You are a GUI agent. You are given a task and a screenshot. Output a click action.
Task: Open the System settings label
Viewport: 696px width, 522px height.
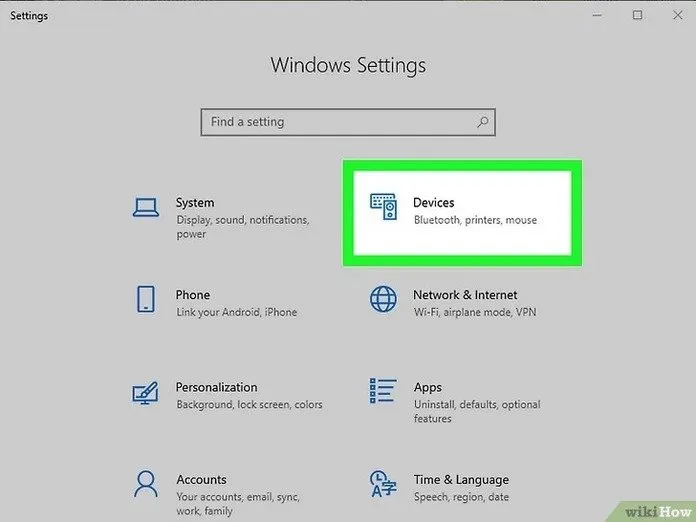click(195, 203)
